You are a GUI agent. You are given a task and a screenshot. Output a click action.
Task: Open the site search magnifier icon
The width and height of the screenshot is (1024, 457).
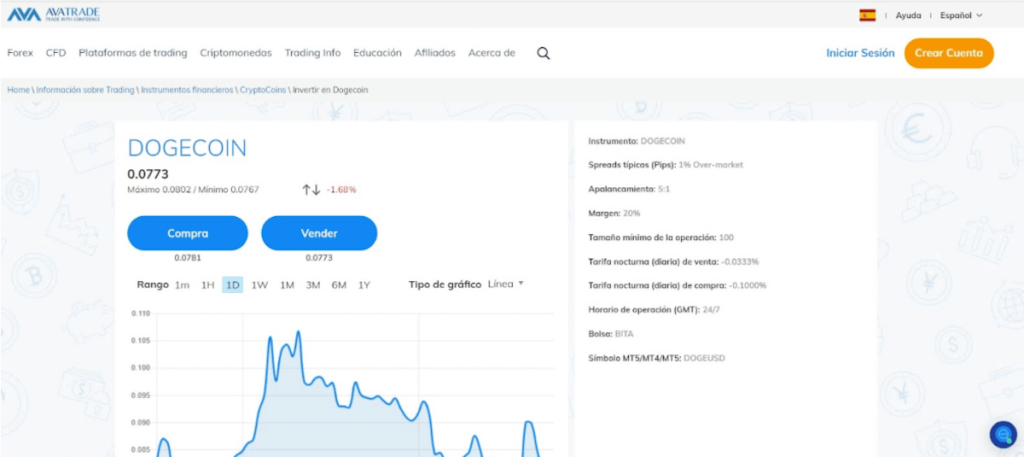click(x=543, y=54)
